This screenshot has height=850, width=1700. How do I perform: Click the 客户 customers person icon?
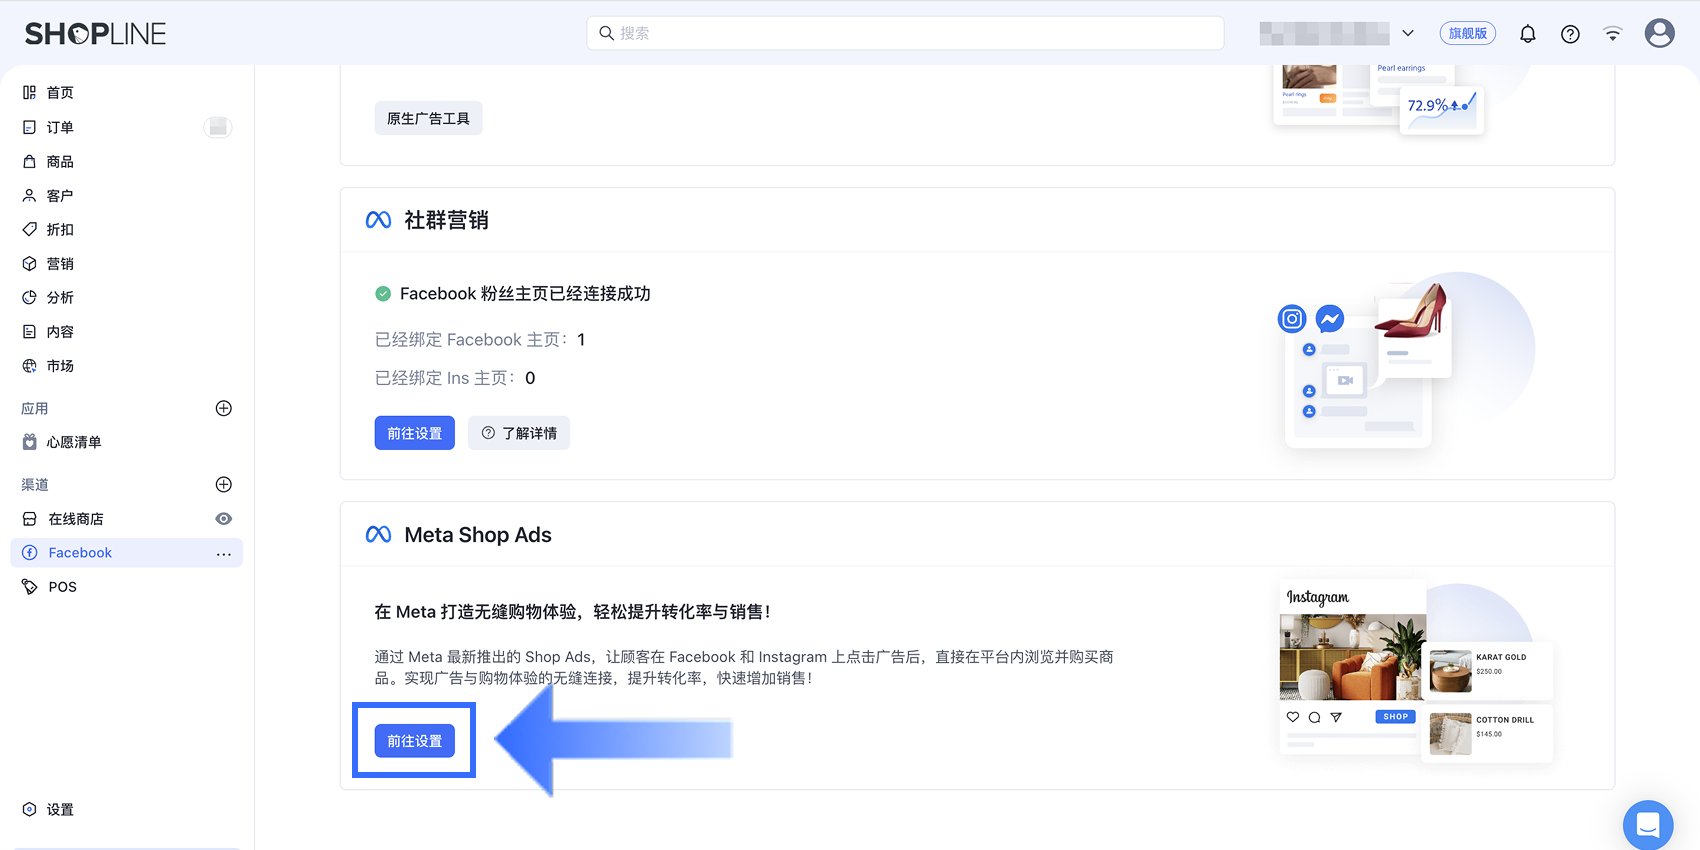click(x=30, y=195)
